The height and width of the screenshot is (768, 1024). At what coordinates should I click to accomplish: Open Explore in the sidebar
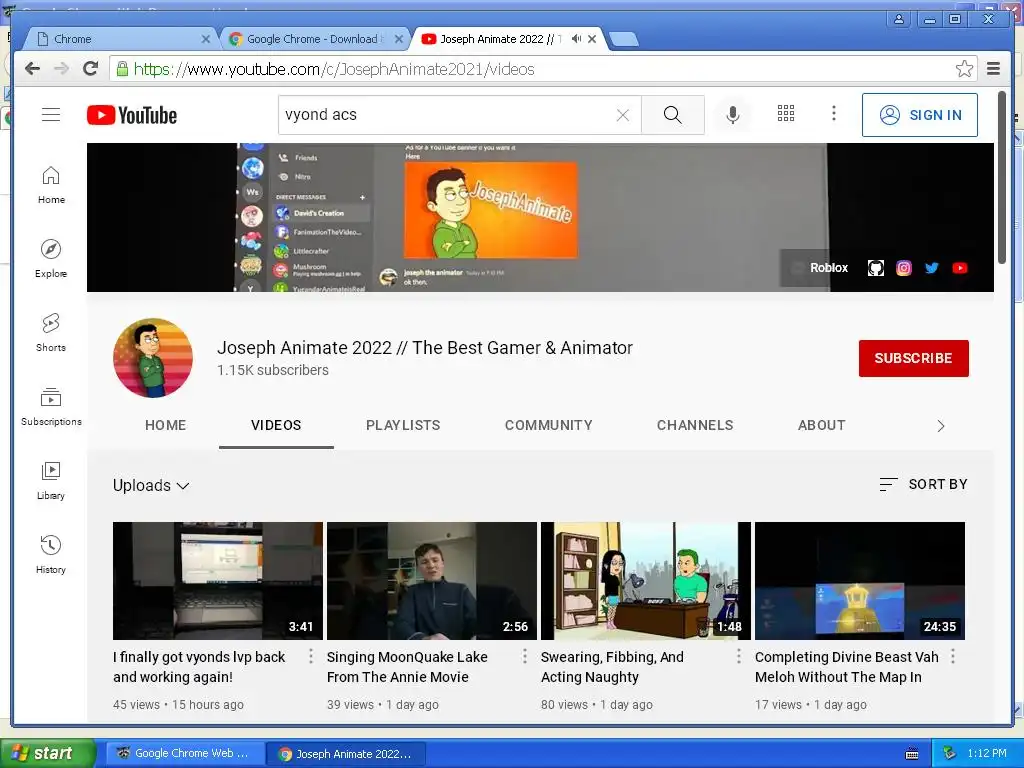pyautogui.click(x=51, y=259)
